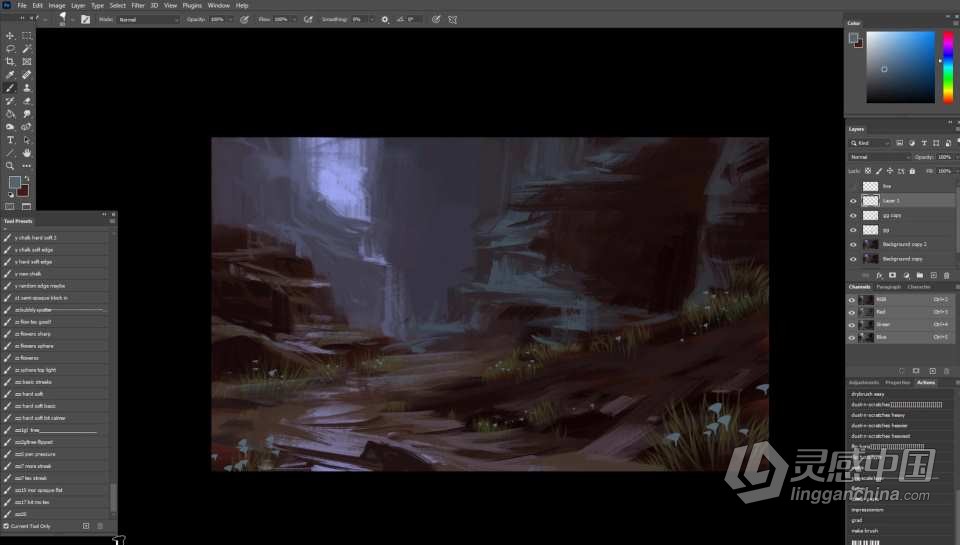Click the background color swatch in toolbar

[x=23, y=191]
